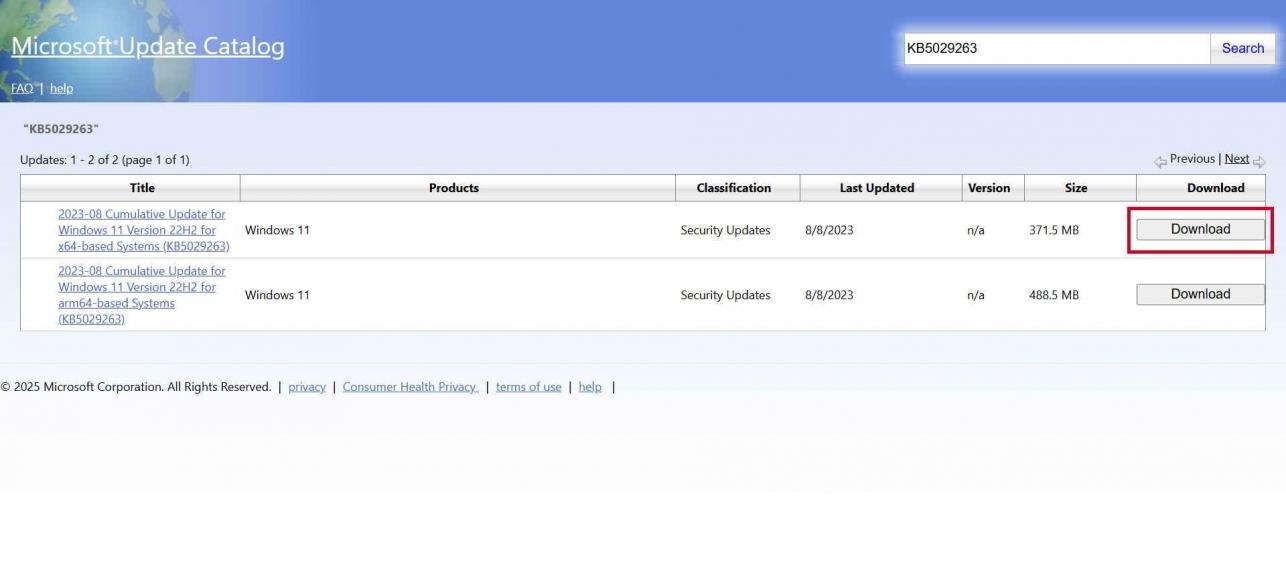Download the 371.5 MB x64 update
The height and width of the screenshot is (575, 1286).
click(x=1200, y=229)
